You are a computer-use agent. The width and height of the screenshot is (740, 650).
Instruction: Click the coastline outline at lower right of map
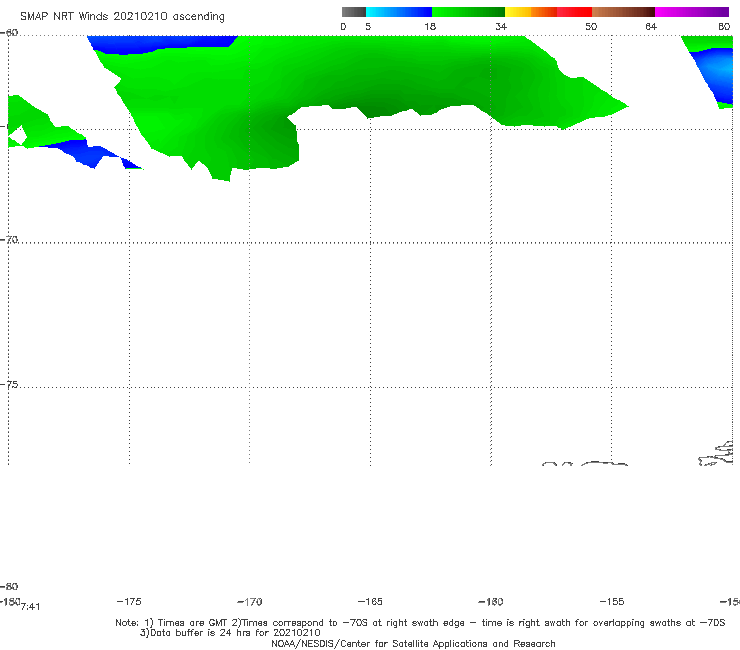click(x=716, y=454)
